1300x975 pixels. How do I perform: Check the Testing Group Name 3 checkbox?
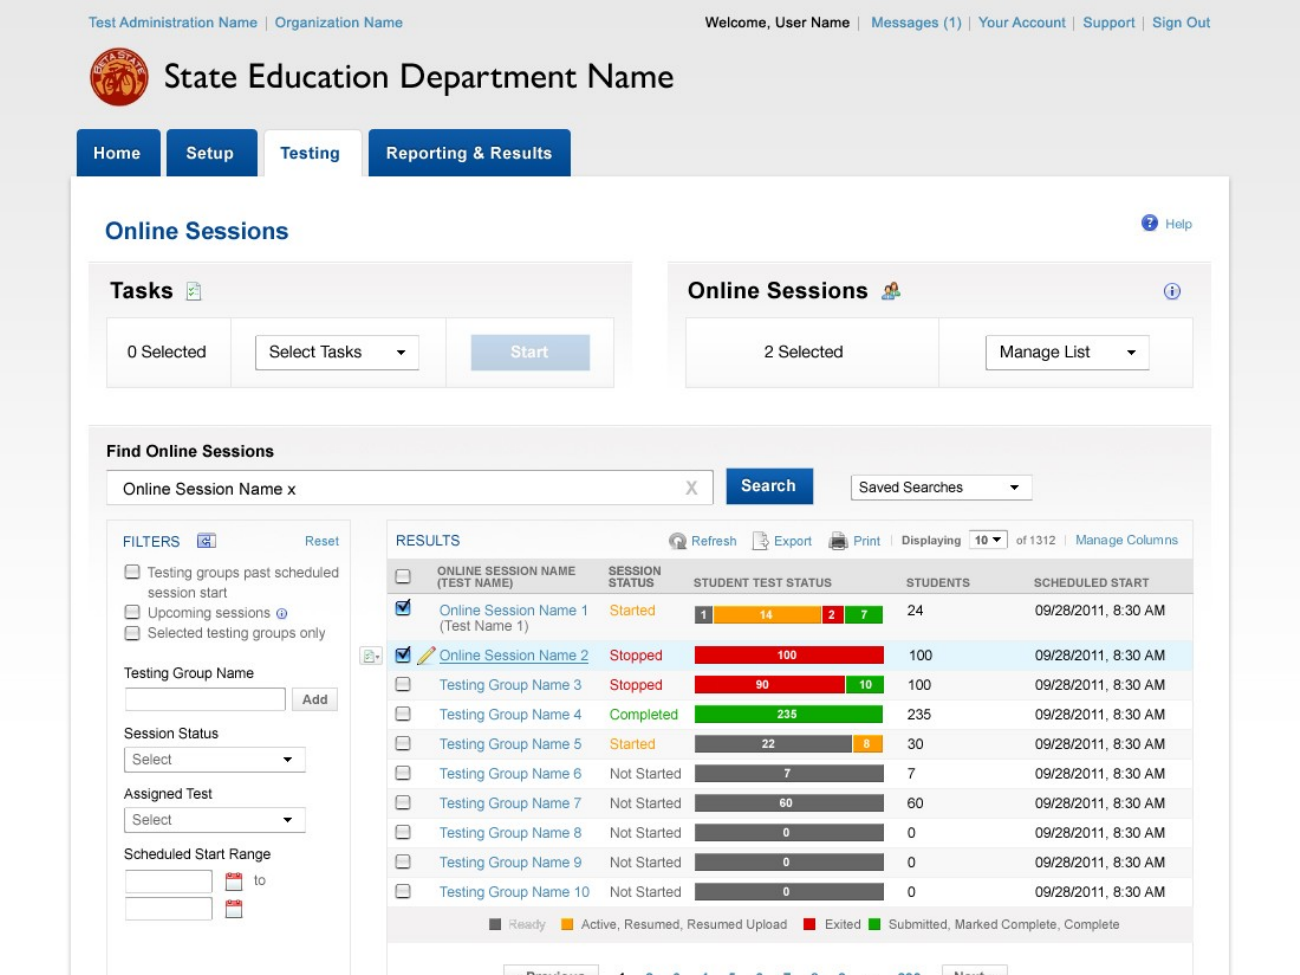pyautogui.click(x=403, y=685)
